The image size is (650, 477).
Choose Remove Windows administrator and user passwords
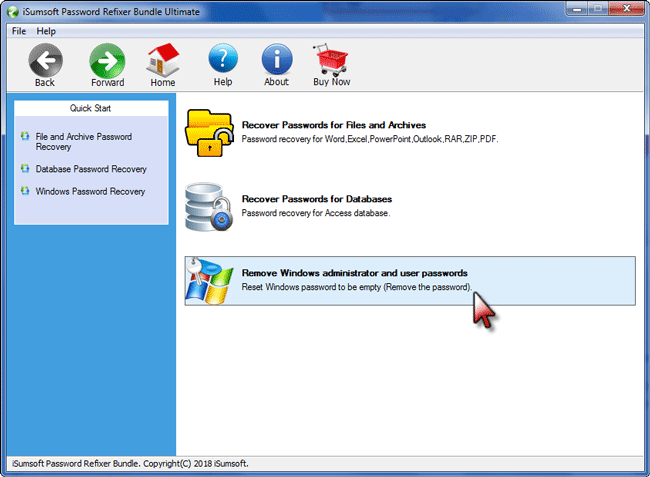(410, 281)
